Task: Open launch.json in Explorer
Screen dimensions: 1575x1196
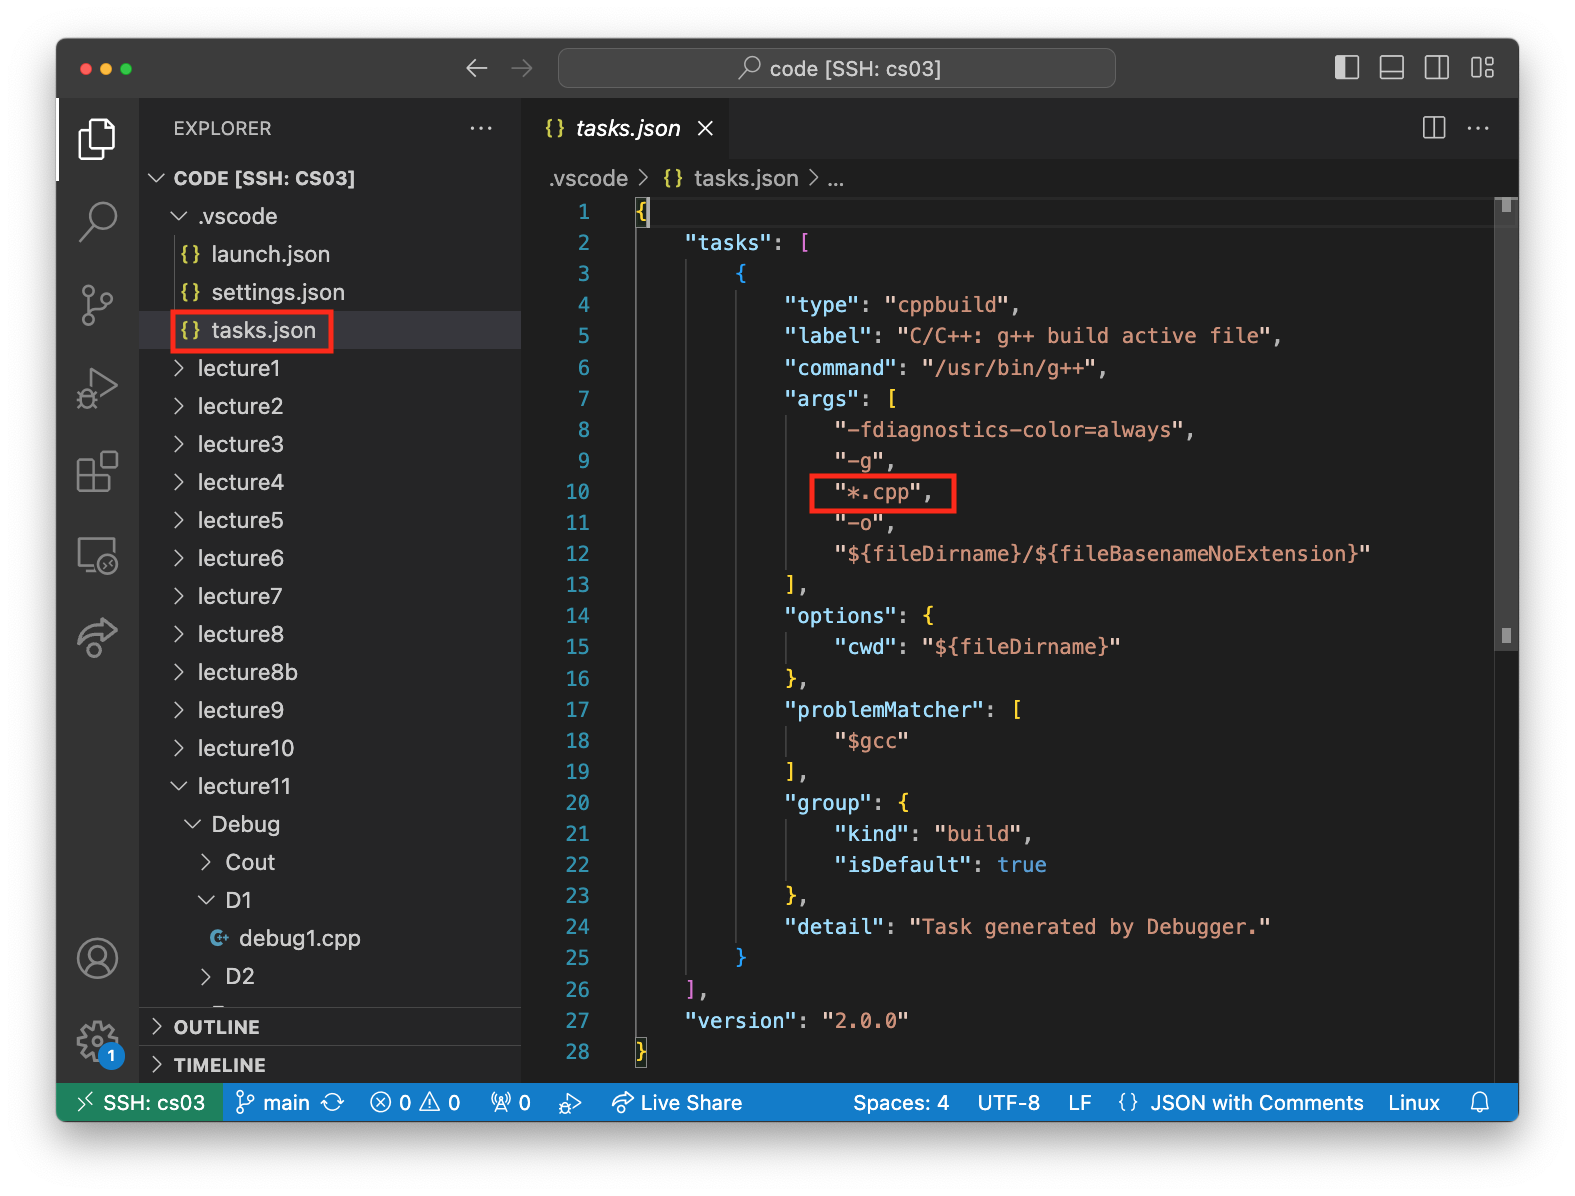Action: click(330, 254)
